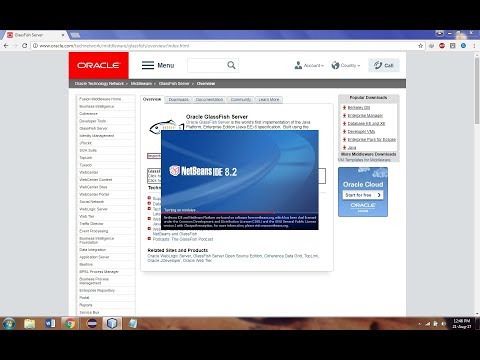The image size is (480, 360).
Task: Switch to the Downloads tab
Action: click(178, 100)
